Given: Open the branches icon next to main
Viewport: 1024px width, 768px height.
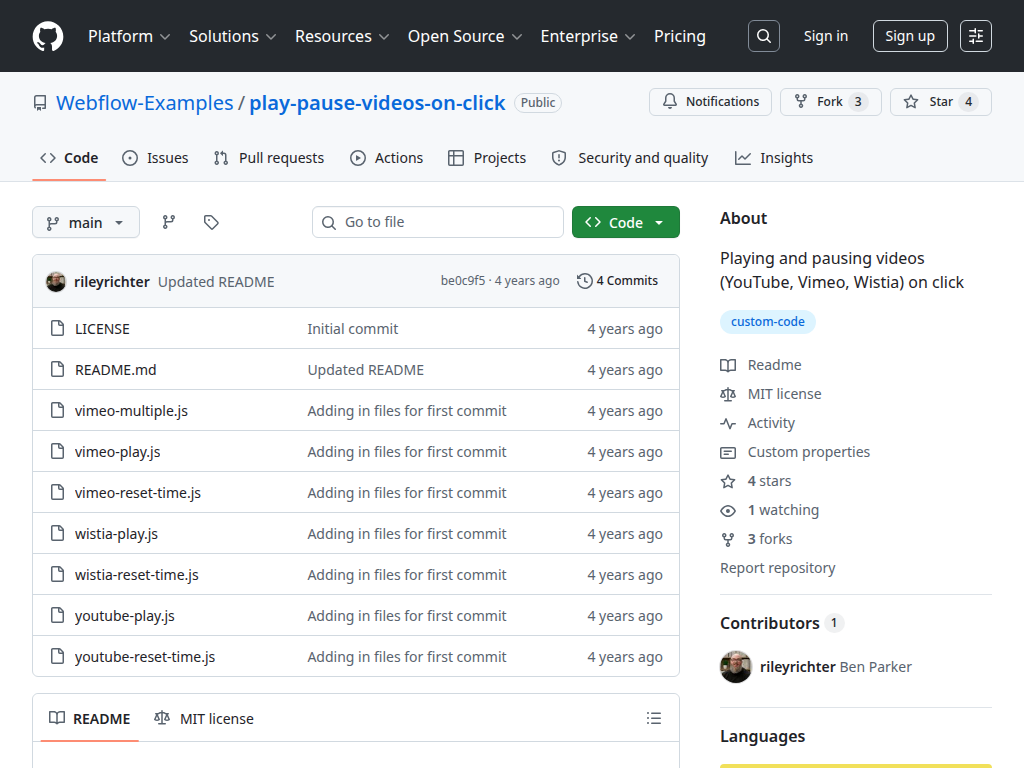Looking at the screenshot, I should coord(168,223).
